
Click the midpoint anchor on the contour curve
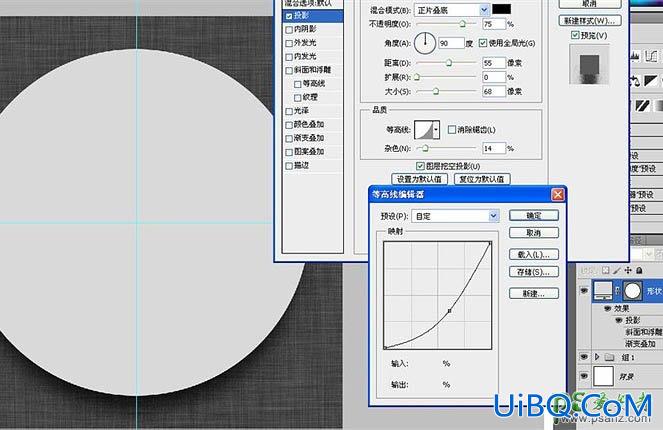(449, 311)
